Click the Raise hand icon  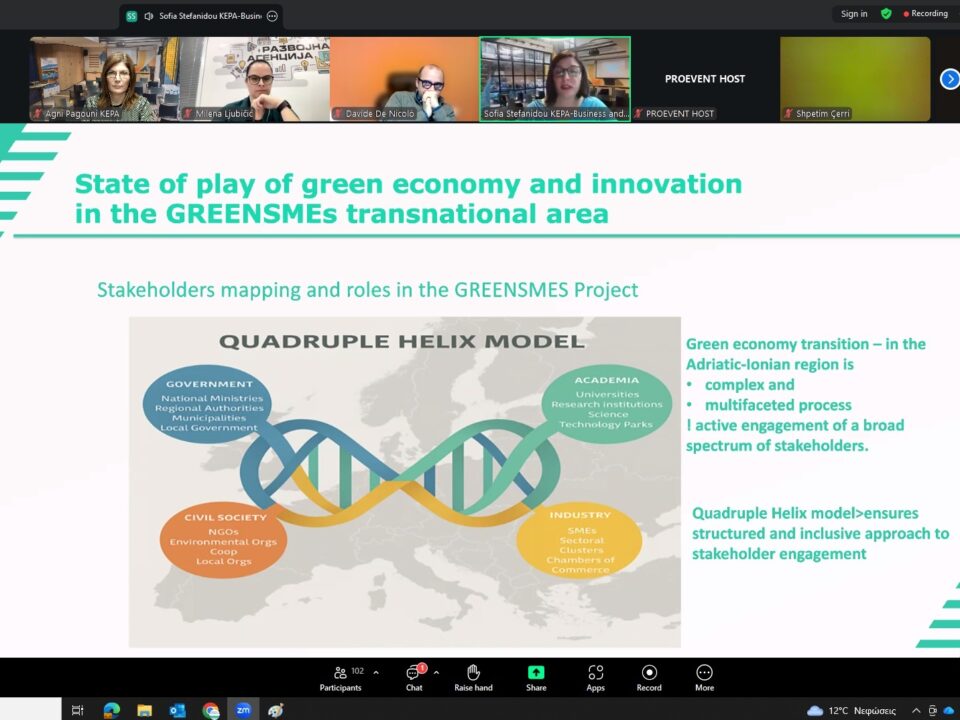pyautogui.click(x=473, y=677)
